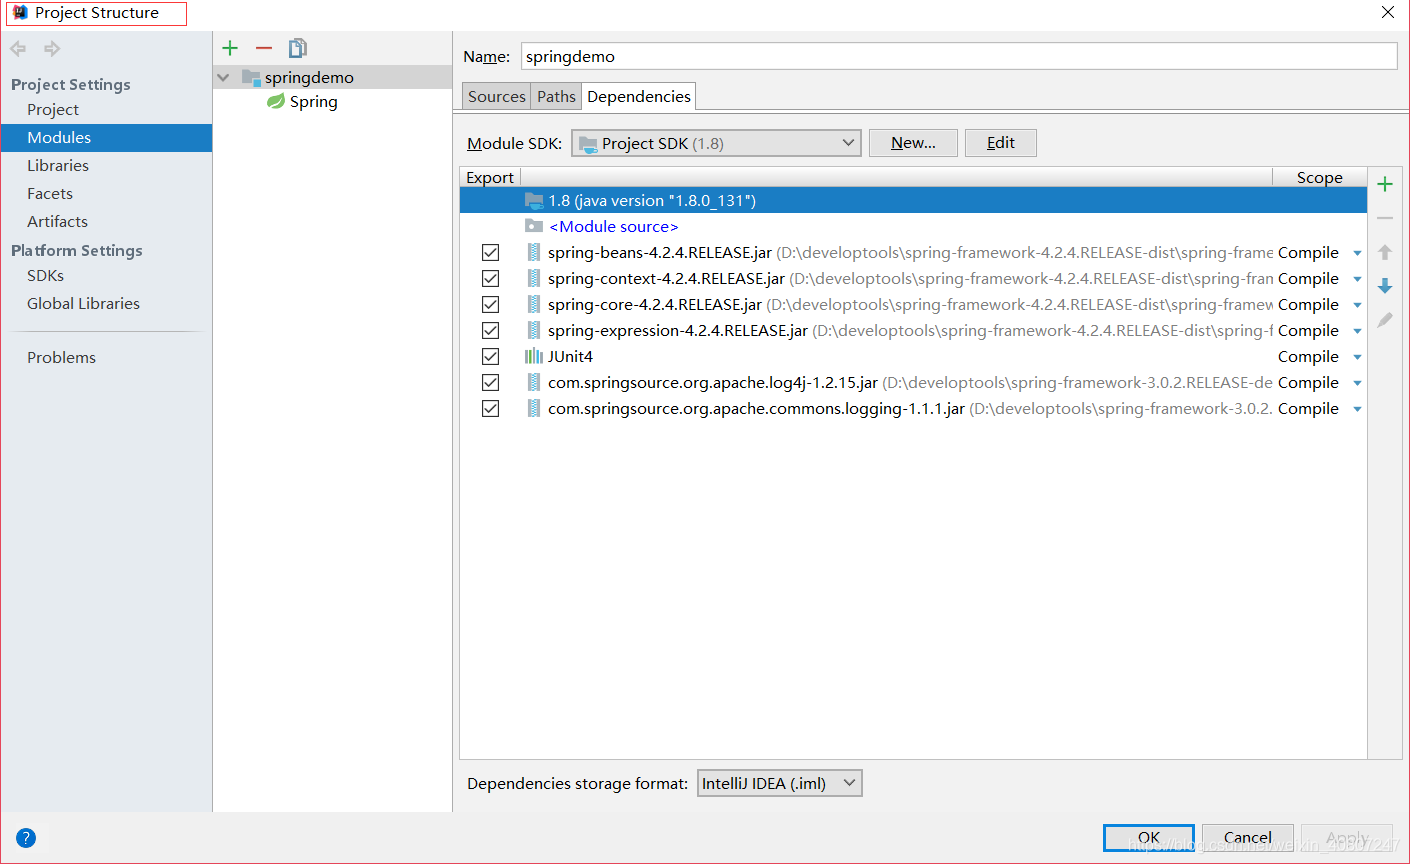
Task: Click the spring-beans jar file icon
Action: pyautogui.click(x=534, y=252)
